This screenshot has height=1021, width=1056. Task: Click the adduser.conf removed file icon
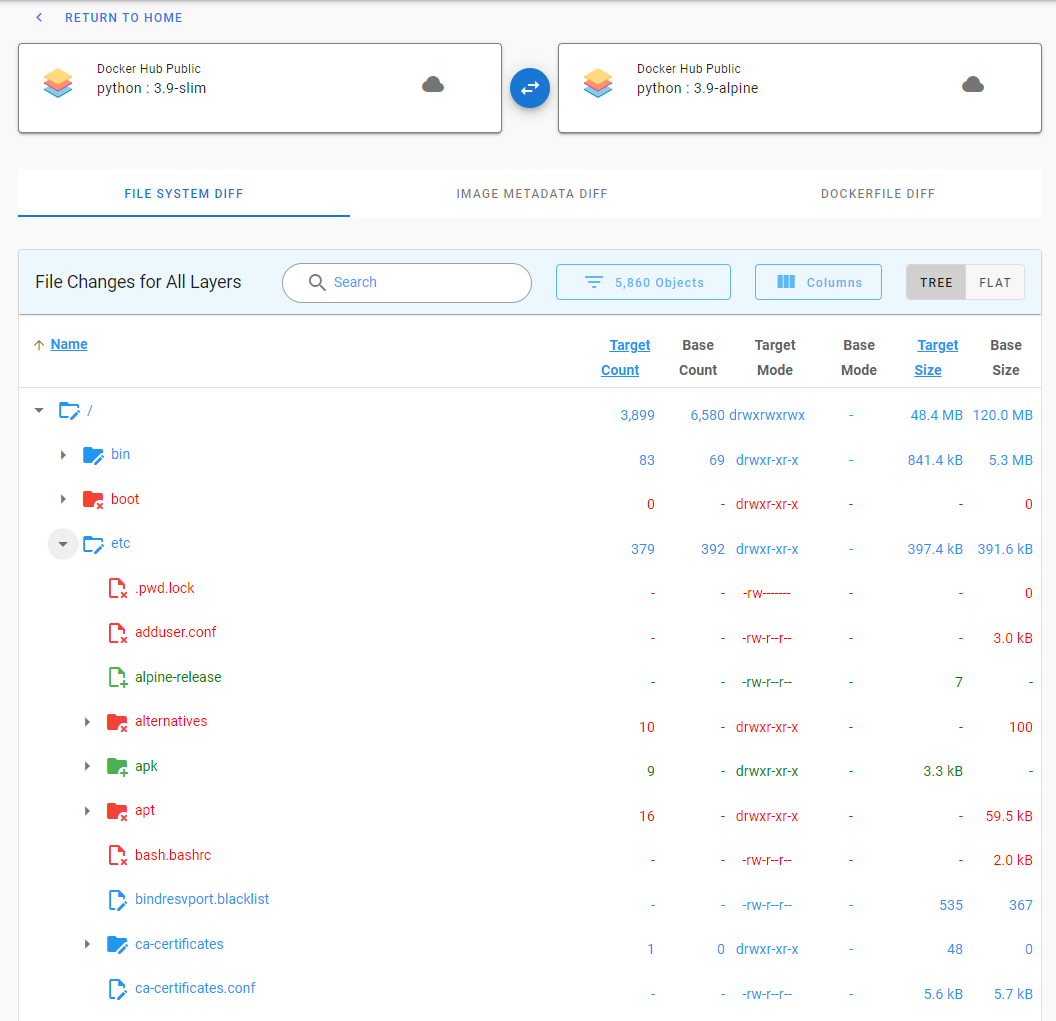pos(118,633)
